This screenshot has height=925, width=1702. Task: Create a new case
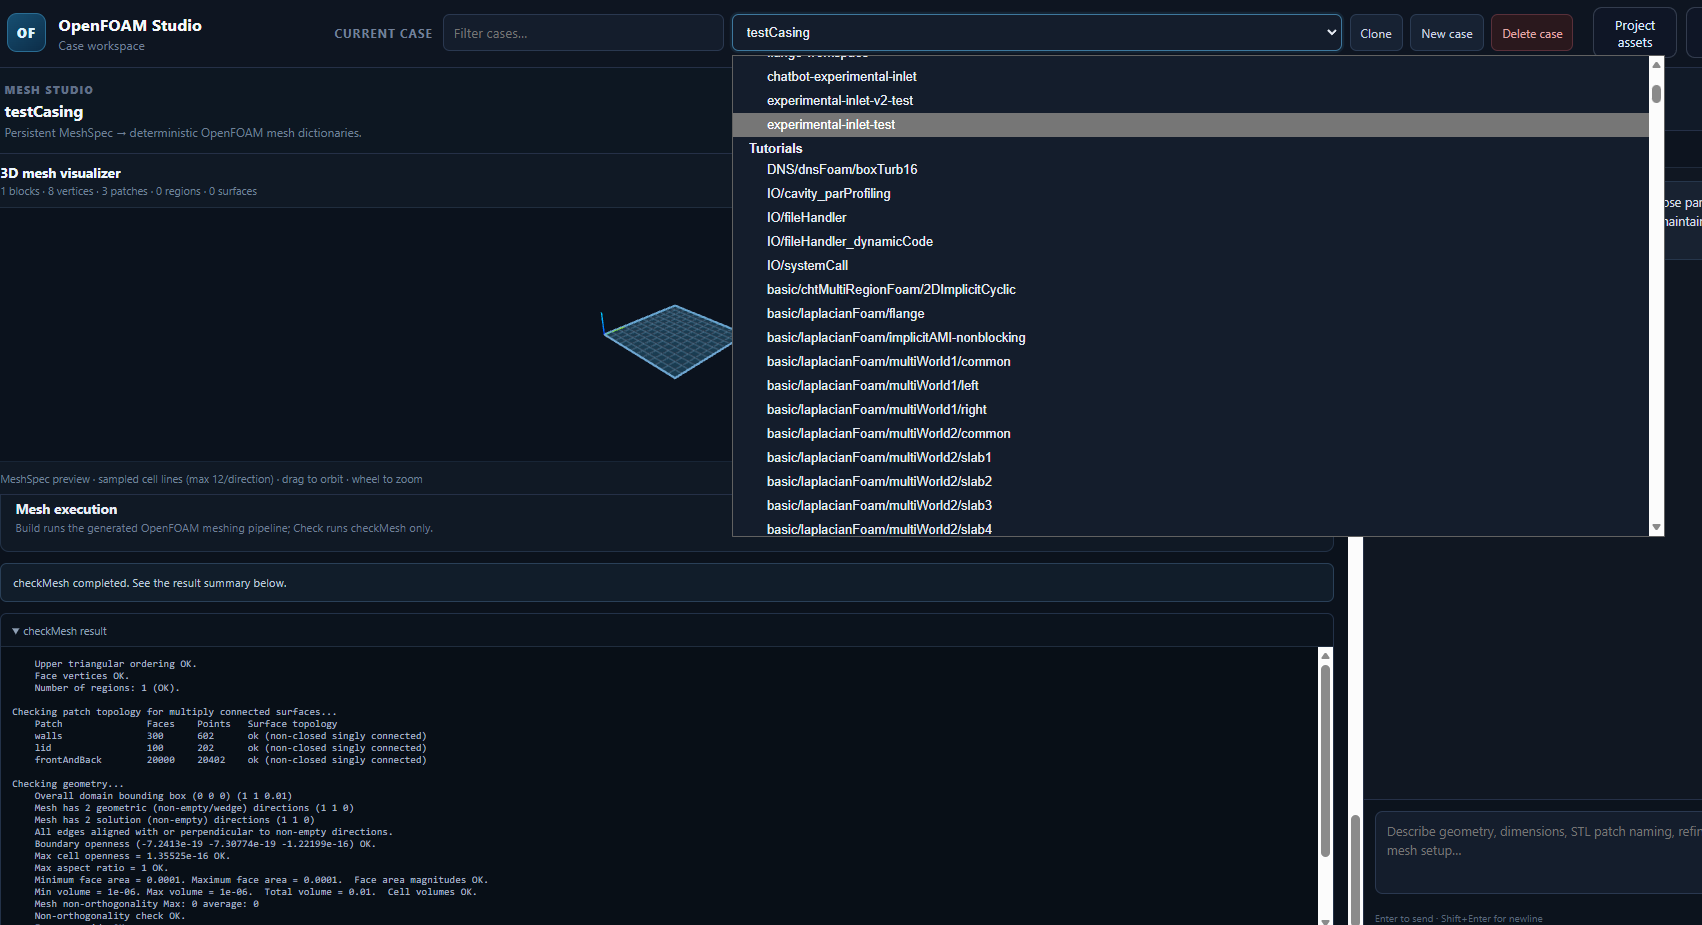pyautogui.click(x=1446, y=33)
